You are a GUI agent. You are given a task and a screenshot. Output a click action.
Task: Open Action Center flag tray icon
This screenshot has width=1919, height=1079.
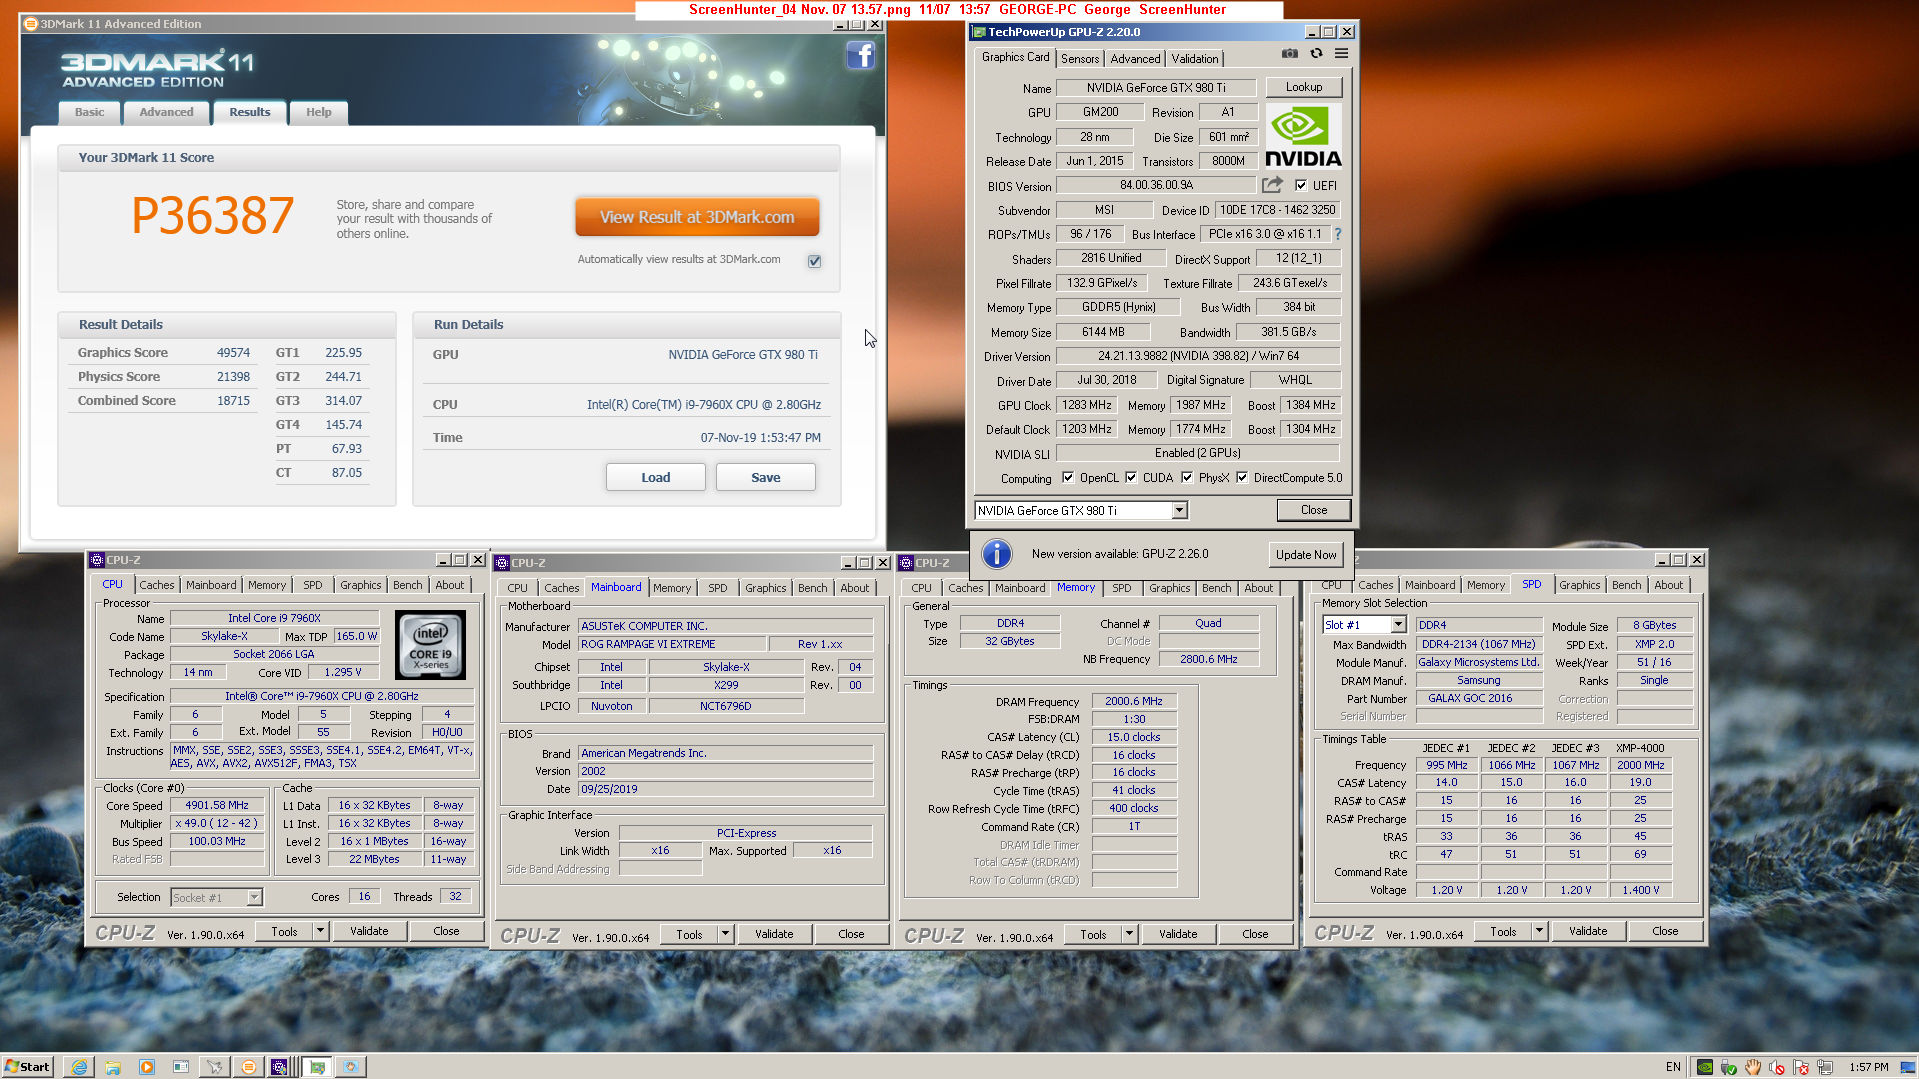(x=1801, y=1067)
